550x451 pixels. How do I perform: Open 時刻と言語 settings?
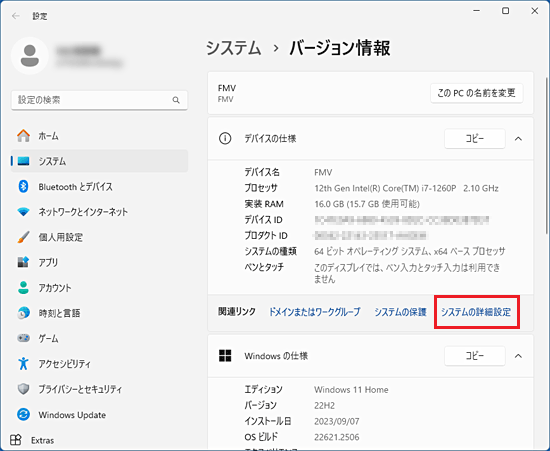point(99,313)
